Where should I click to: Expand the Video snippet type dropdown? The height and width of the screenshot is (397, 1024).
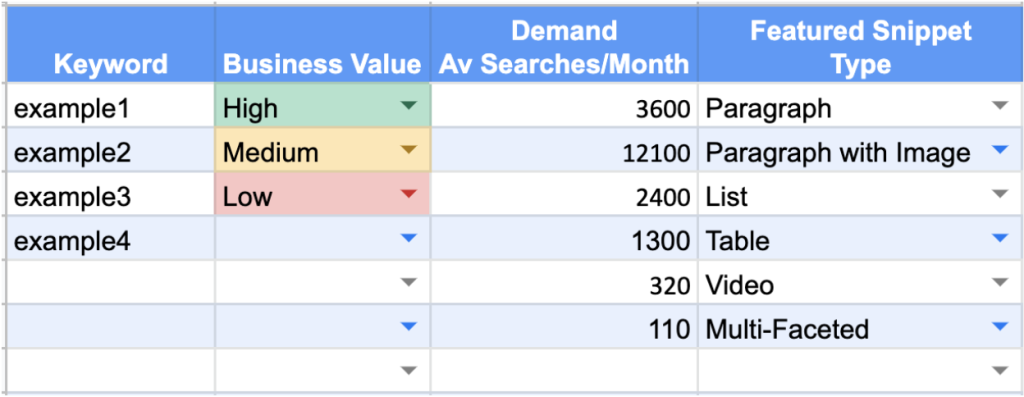tap(1000, 282)
